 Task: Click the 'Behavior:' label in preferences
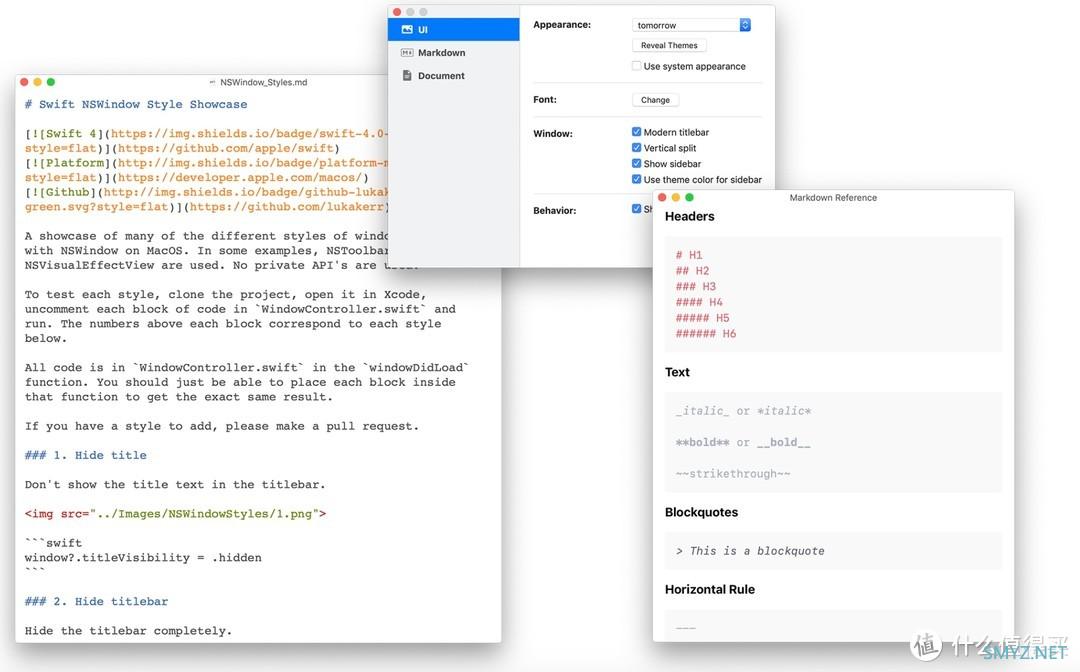554,211
